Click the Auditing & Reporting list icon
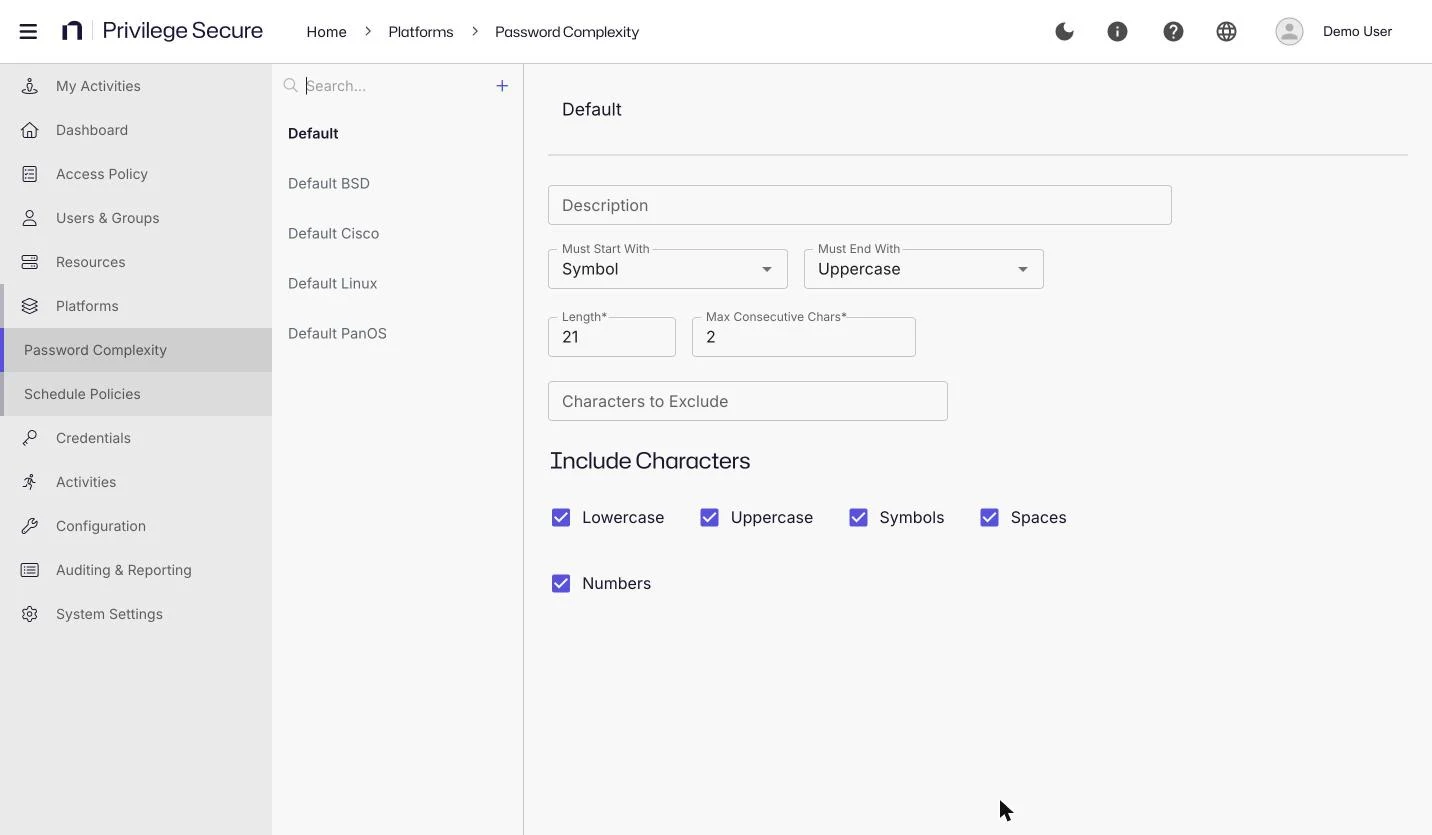The height and width of the screenshot is (835, 1432). pos(30,570)
